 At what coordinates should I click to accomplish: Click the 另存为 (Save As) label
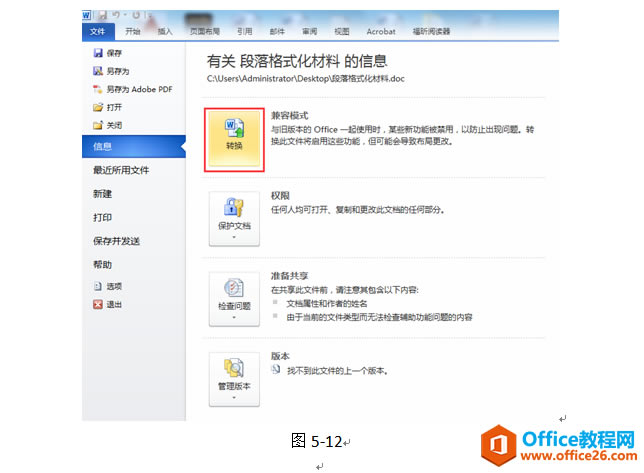[x=118, y=71]
